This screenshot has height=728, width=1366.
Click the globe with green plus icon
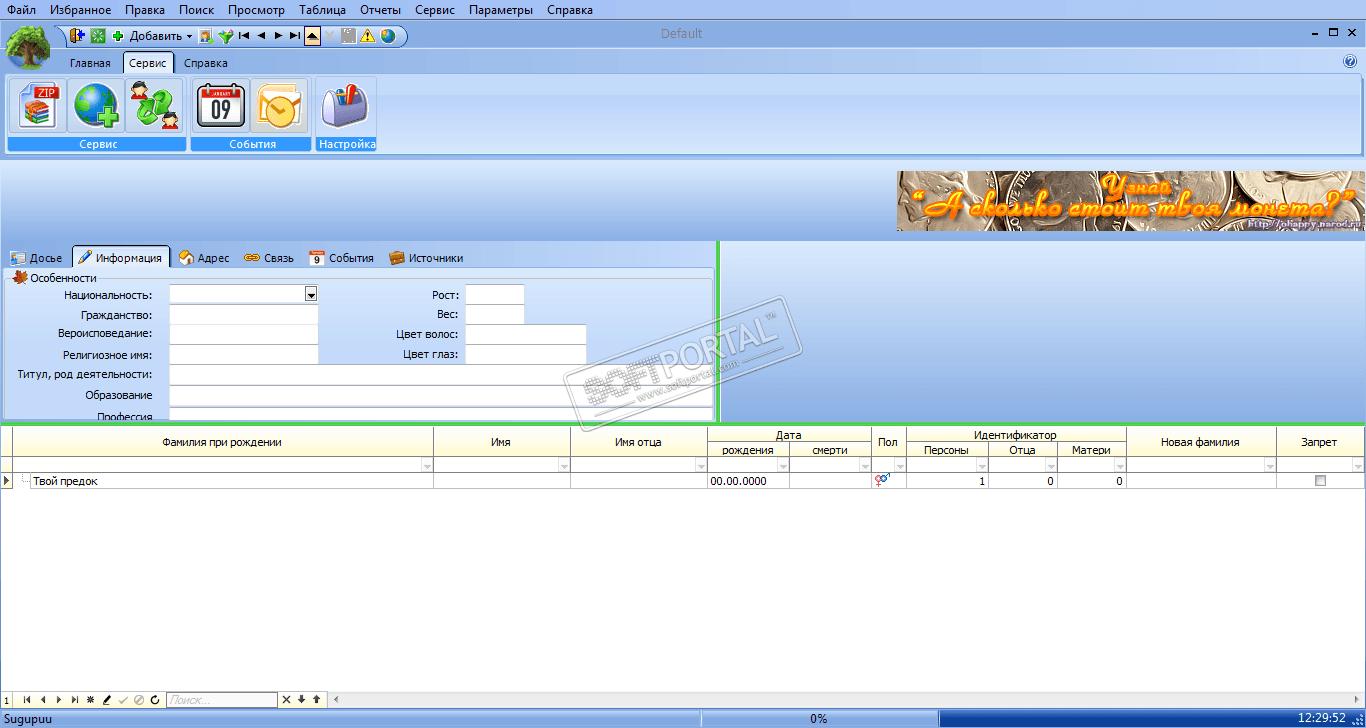[x=96, y=106]
